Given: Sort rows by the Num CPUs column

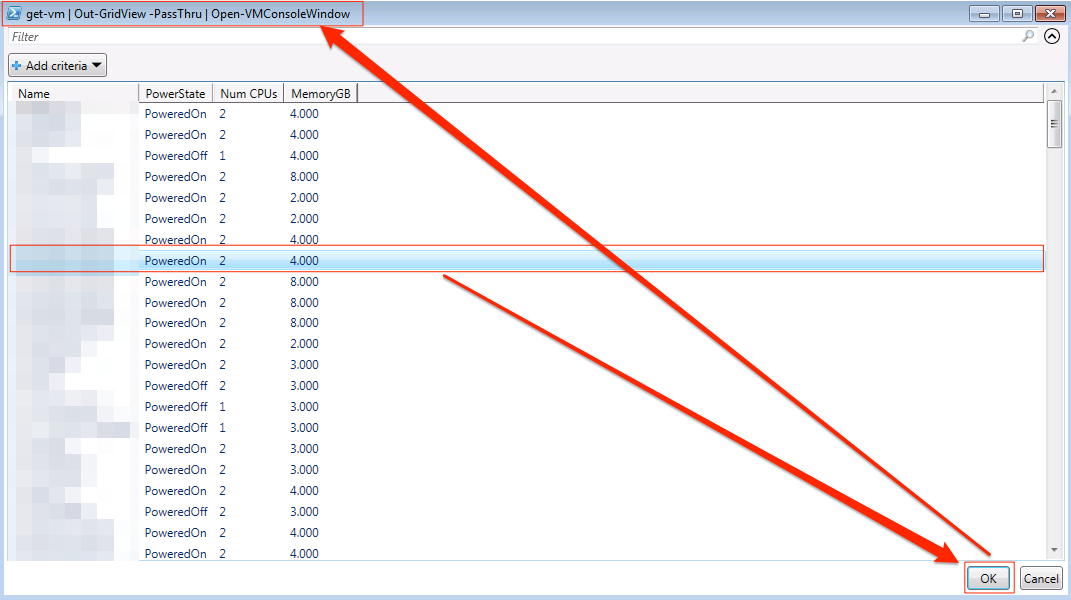Looking at the screenshot, I should (247, 93).
